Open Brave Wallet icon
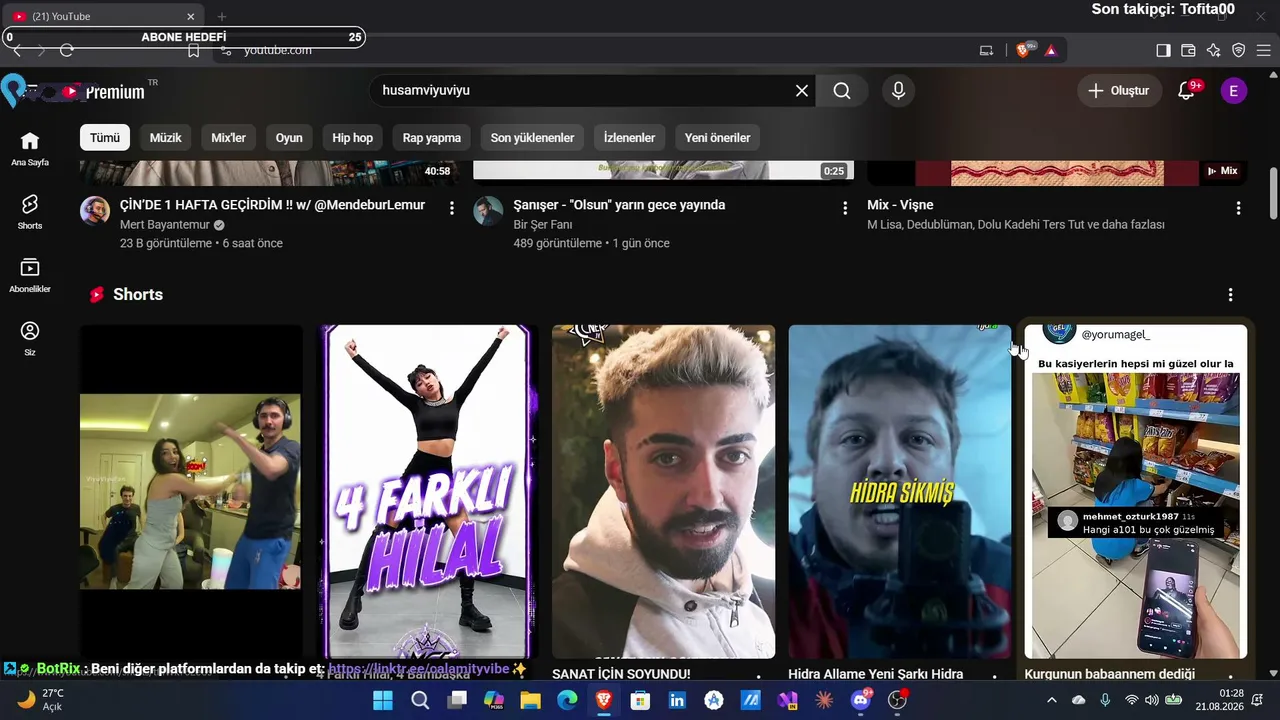This screenshot has height=720, width=1280. coord(1188,50)
